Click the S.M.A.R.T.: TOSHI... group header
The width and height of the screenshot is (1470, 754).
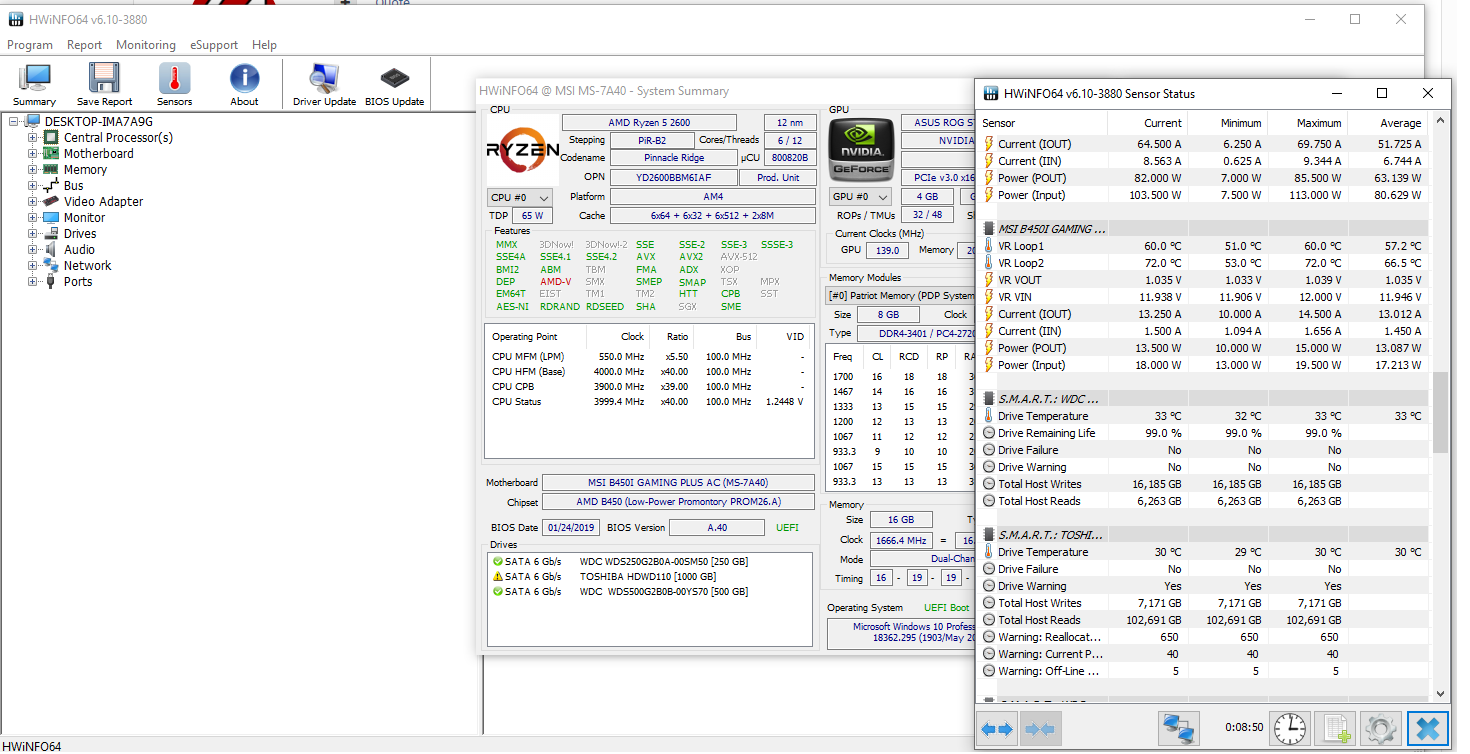point(1204,535)
